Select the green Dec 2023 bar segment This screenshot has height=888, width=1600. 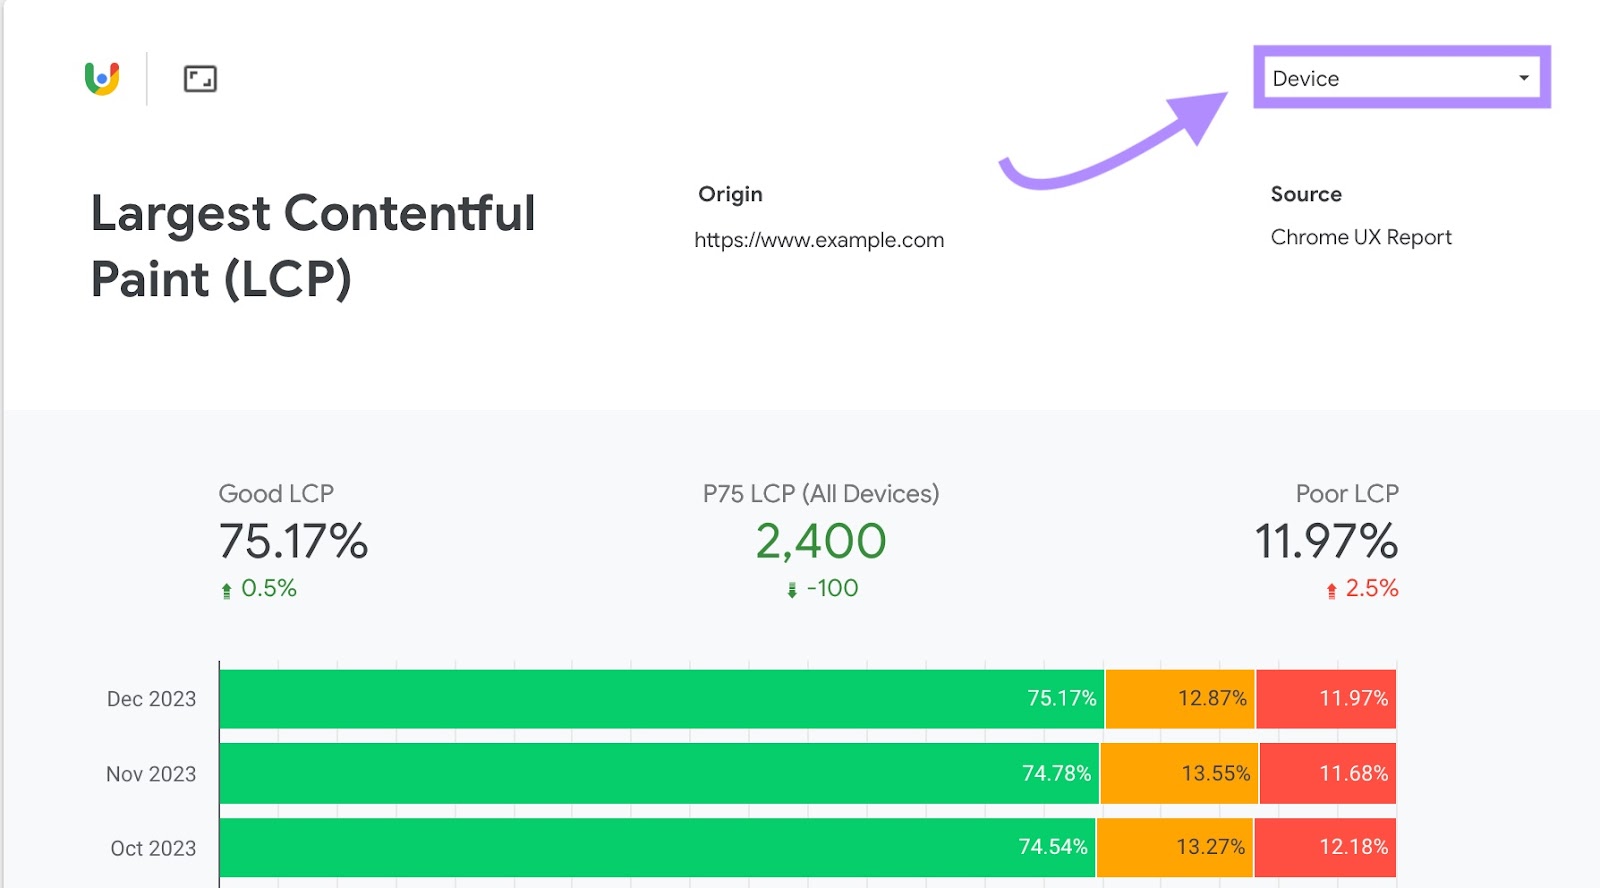[x=660, y=699]
